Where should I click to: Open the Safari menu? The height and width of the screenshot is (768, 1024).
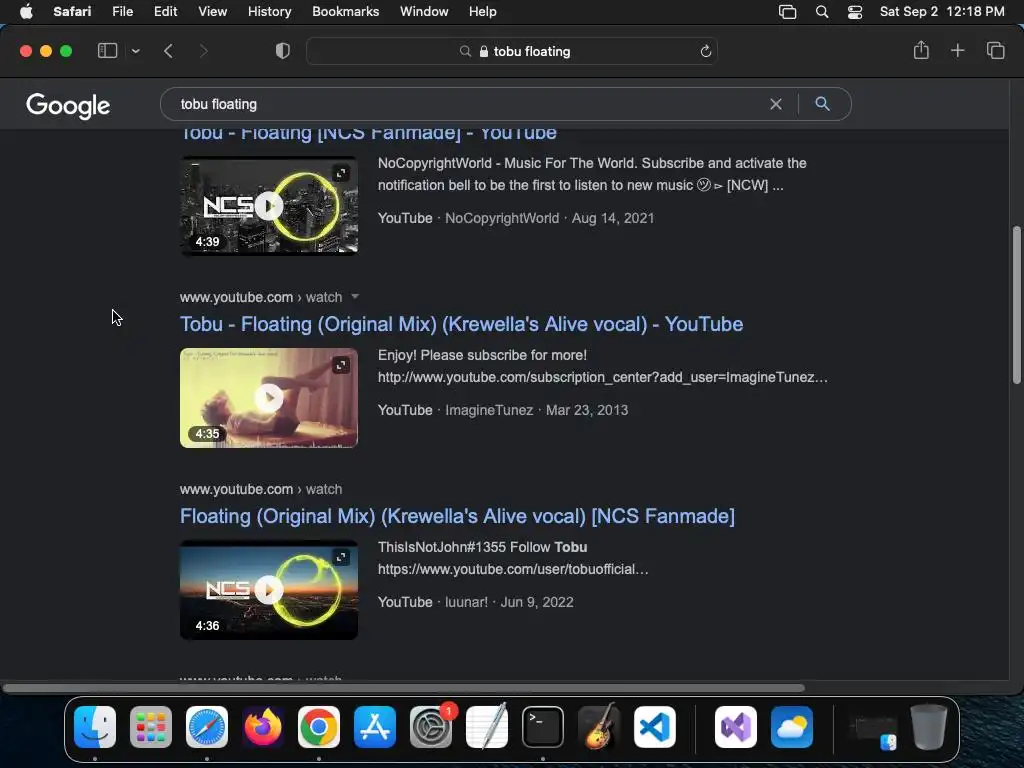(x=72, y=12)
